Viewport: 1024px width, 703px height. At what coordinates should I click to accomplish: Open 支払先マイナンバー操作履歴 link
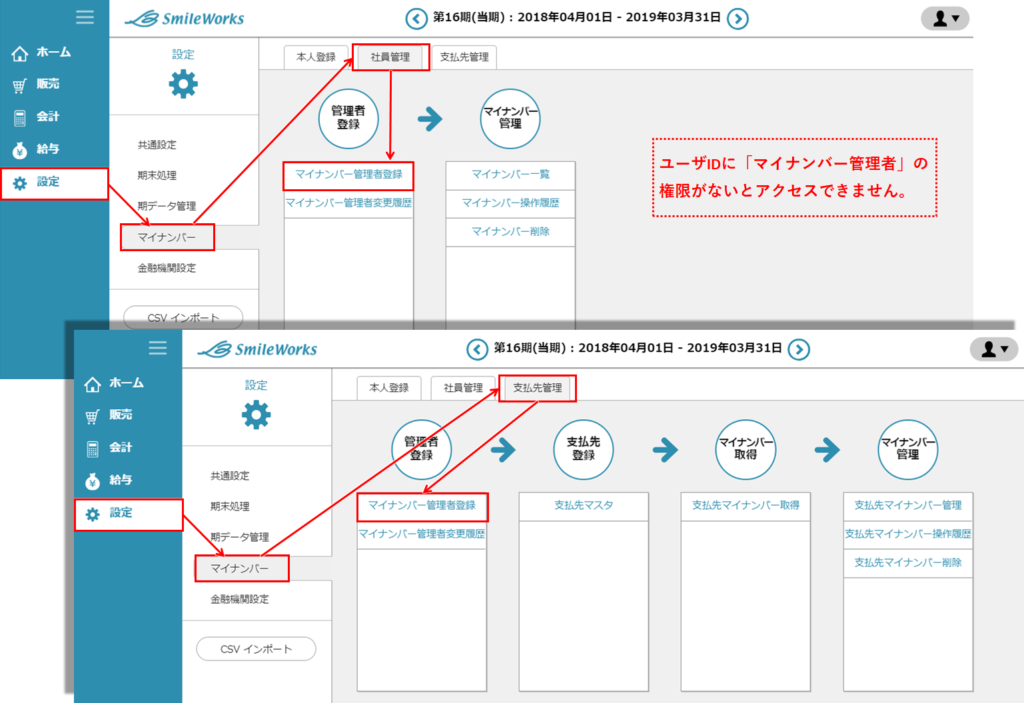pos(908,534)
